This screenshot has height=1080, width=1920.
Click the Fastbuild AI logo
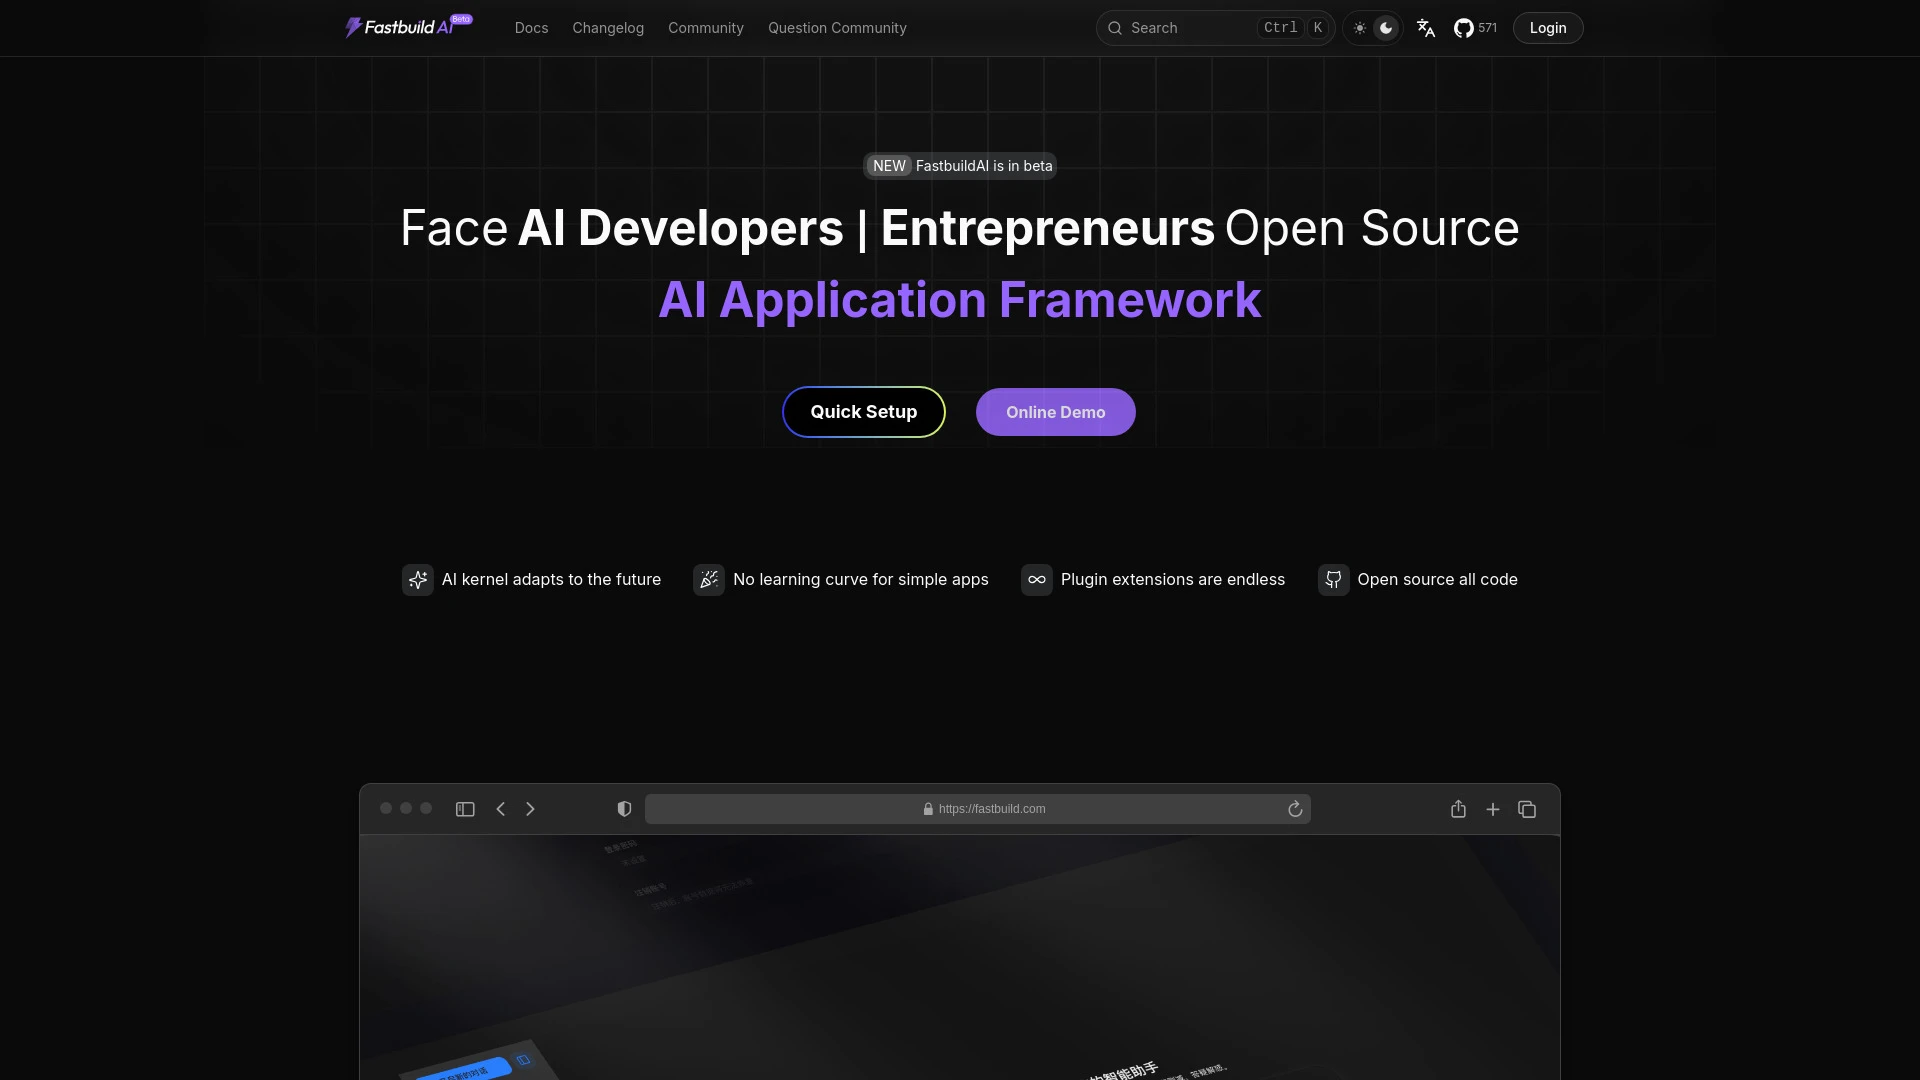[x=405, y=27]
